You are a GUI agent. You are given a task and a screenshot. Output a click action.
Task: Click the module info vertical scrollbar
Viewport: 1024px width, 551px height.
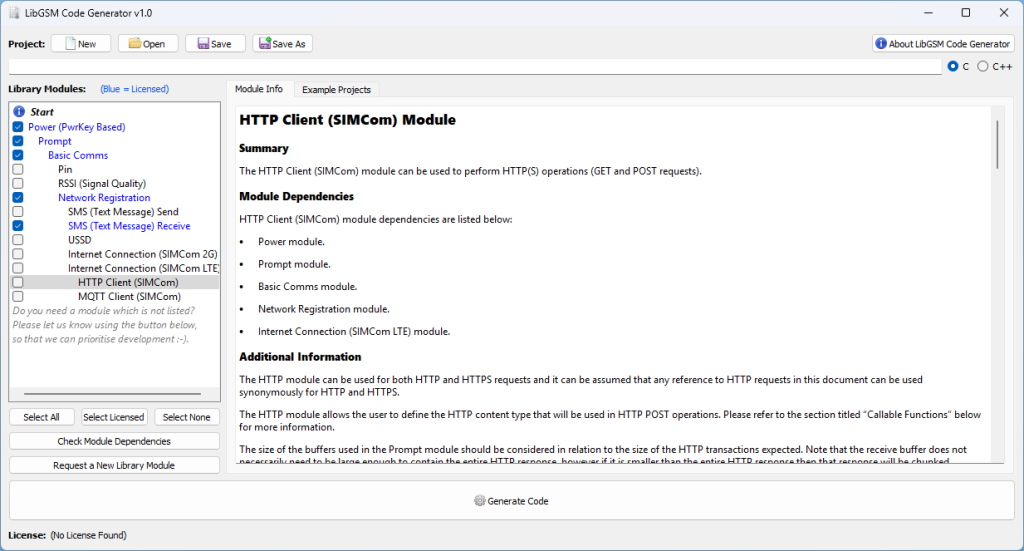(997, 144)
